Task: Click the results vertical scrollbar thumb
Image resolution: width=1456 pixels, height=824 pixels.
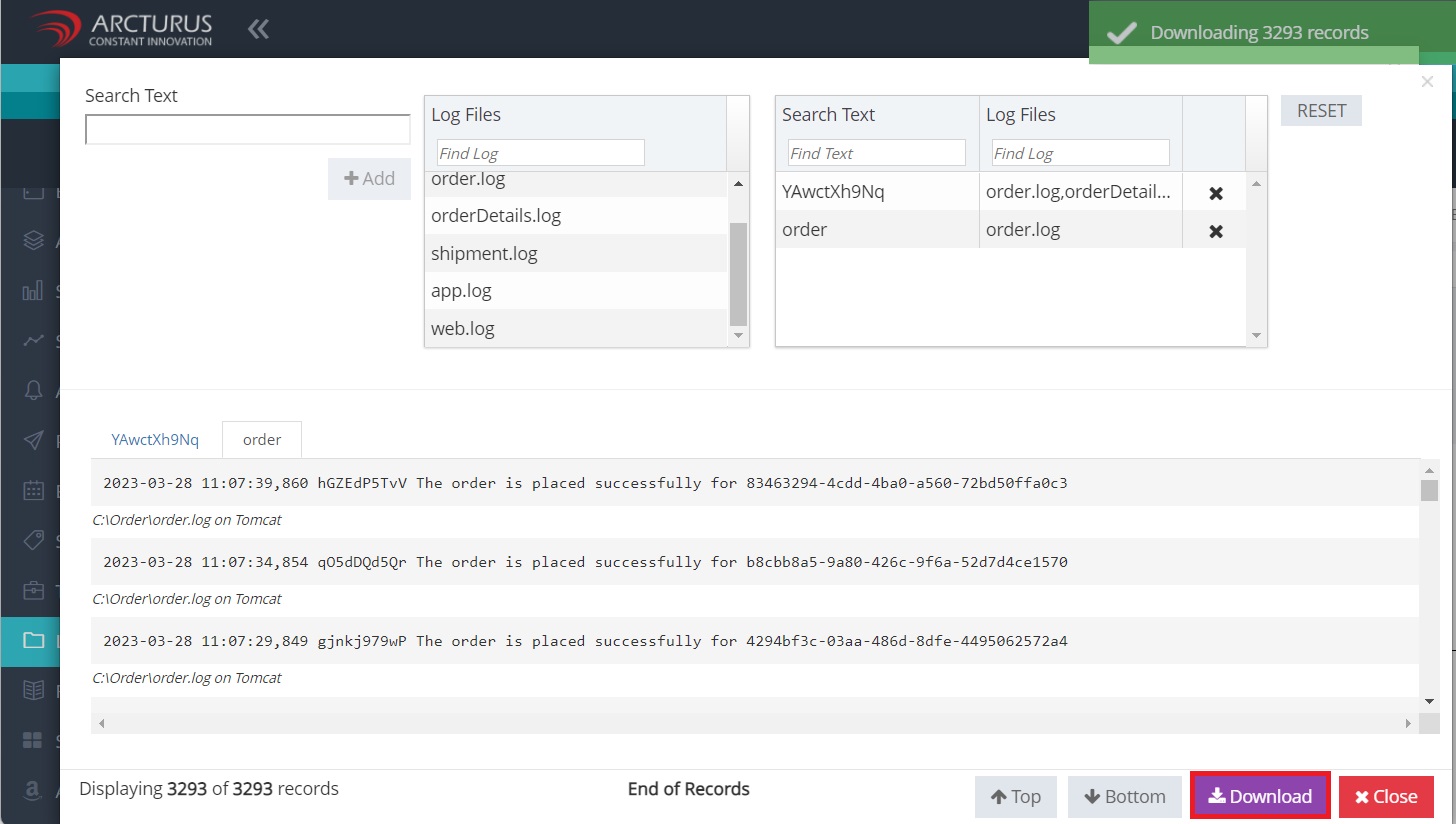Action: [x=1429, y=490]
